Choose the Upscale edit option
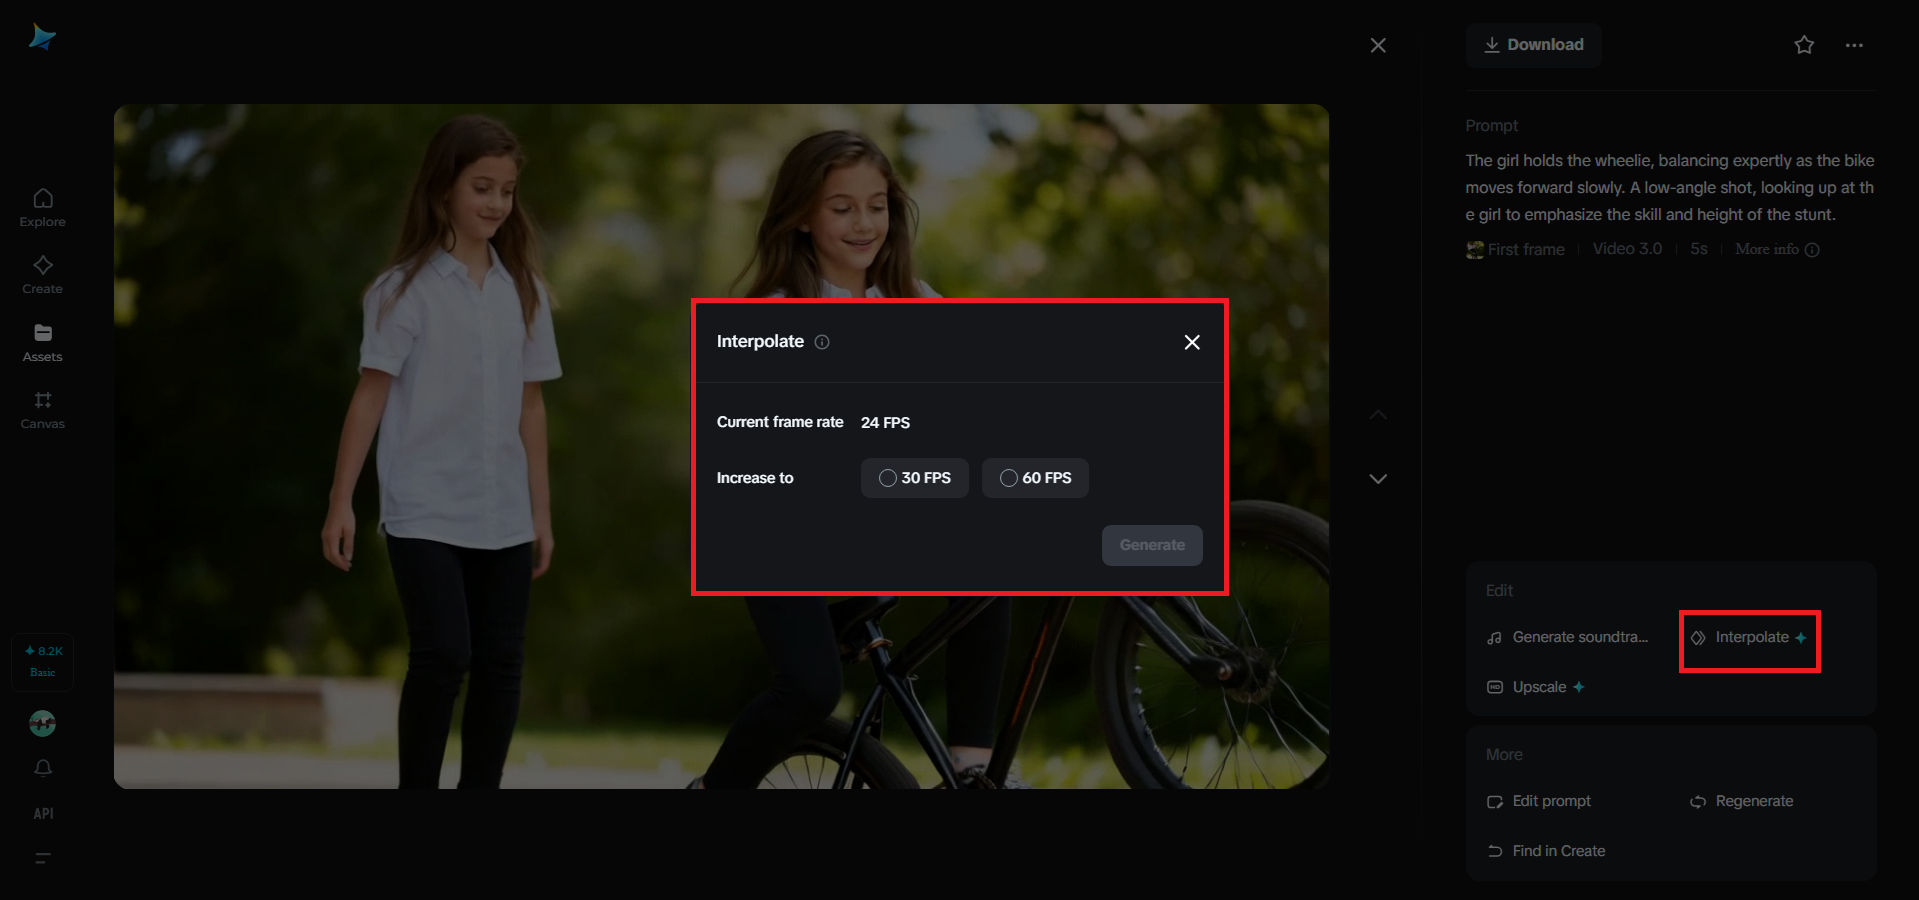The width and height of the screenshot is (1919, 900). 1536,687
